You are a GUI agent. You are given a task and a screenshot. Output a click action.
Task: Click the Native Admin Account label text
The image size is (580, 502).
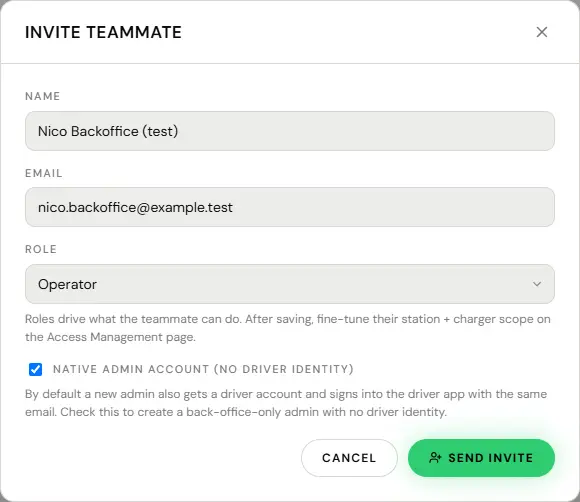click(203, 369)
